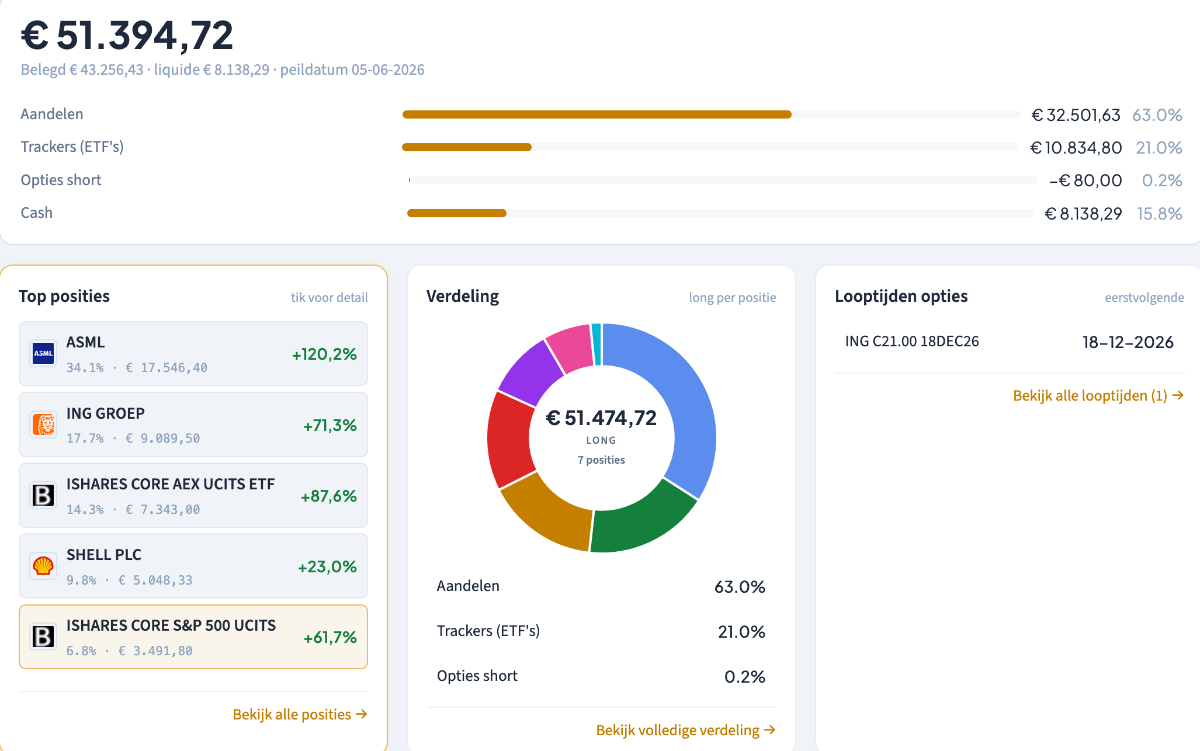The height and width of the screenshot is (751, 1200).
Task: Click the ASML return +120,2%
Action: click(x=324, y=354)
